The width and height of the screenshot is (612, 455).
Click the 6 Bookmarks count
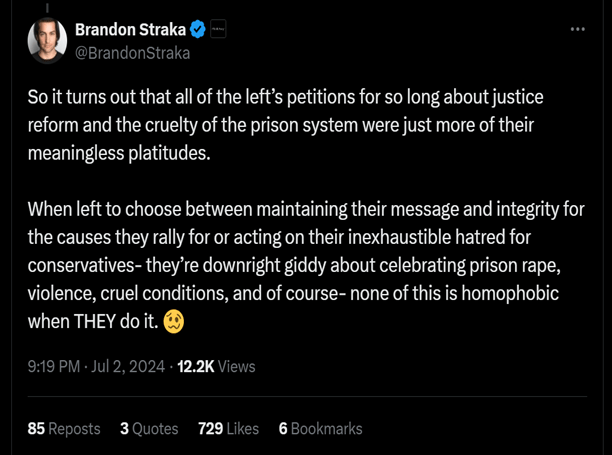point(320,428)
